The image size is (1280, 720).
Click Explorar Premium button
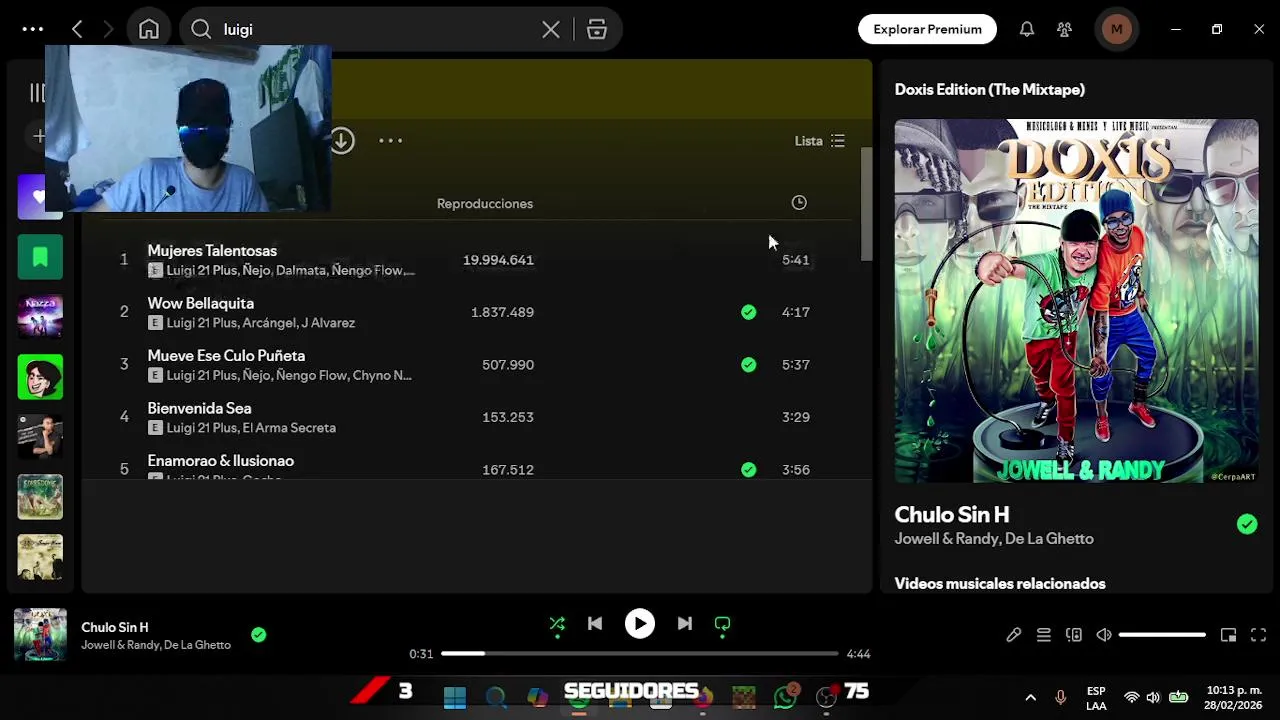927,29
